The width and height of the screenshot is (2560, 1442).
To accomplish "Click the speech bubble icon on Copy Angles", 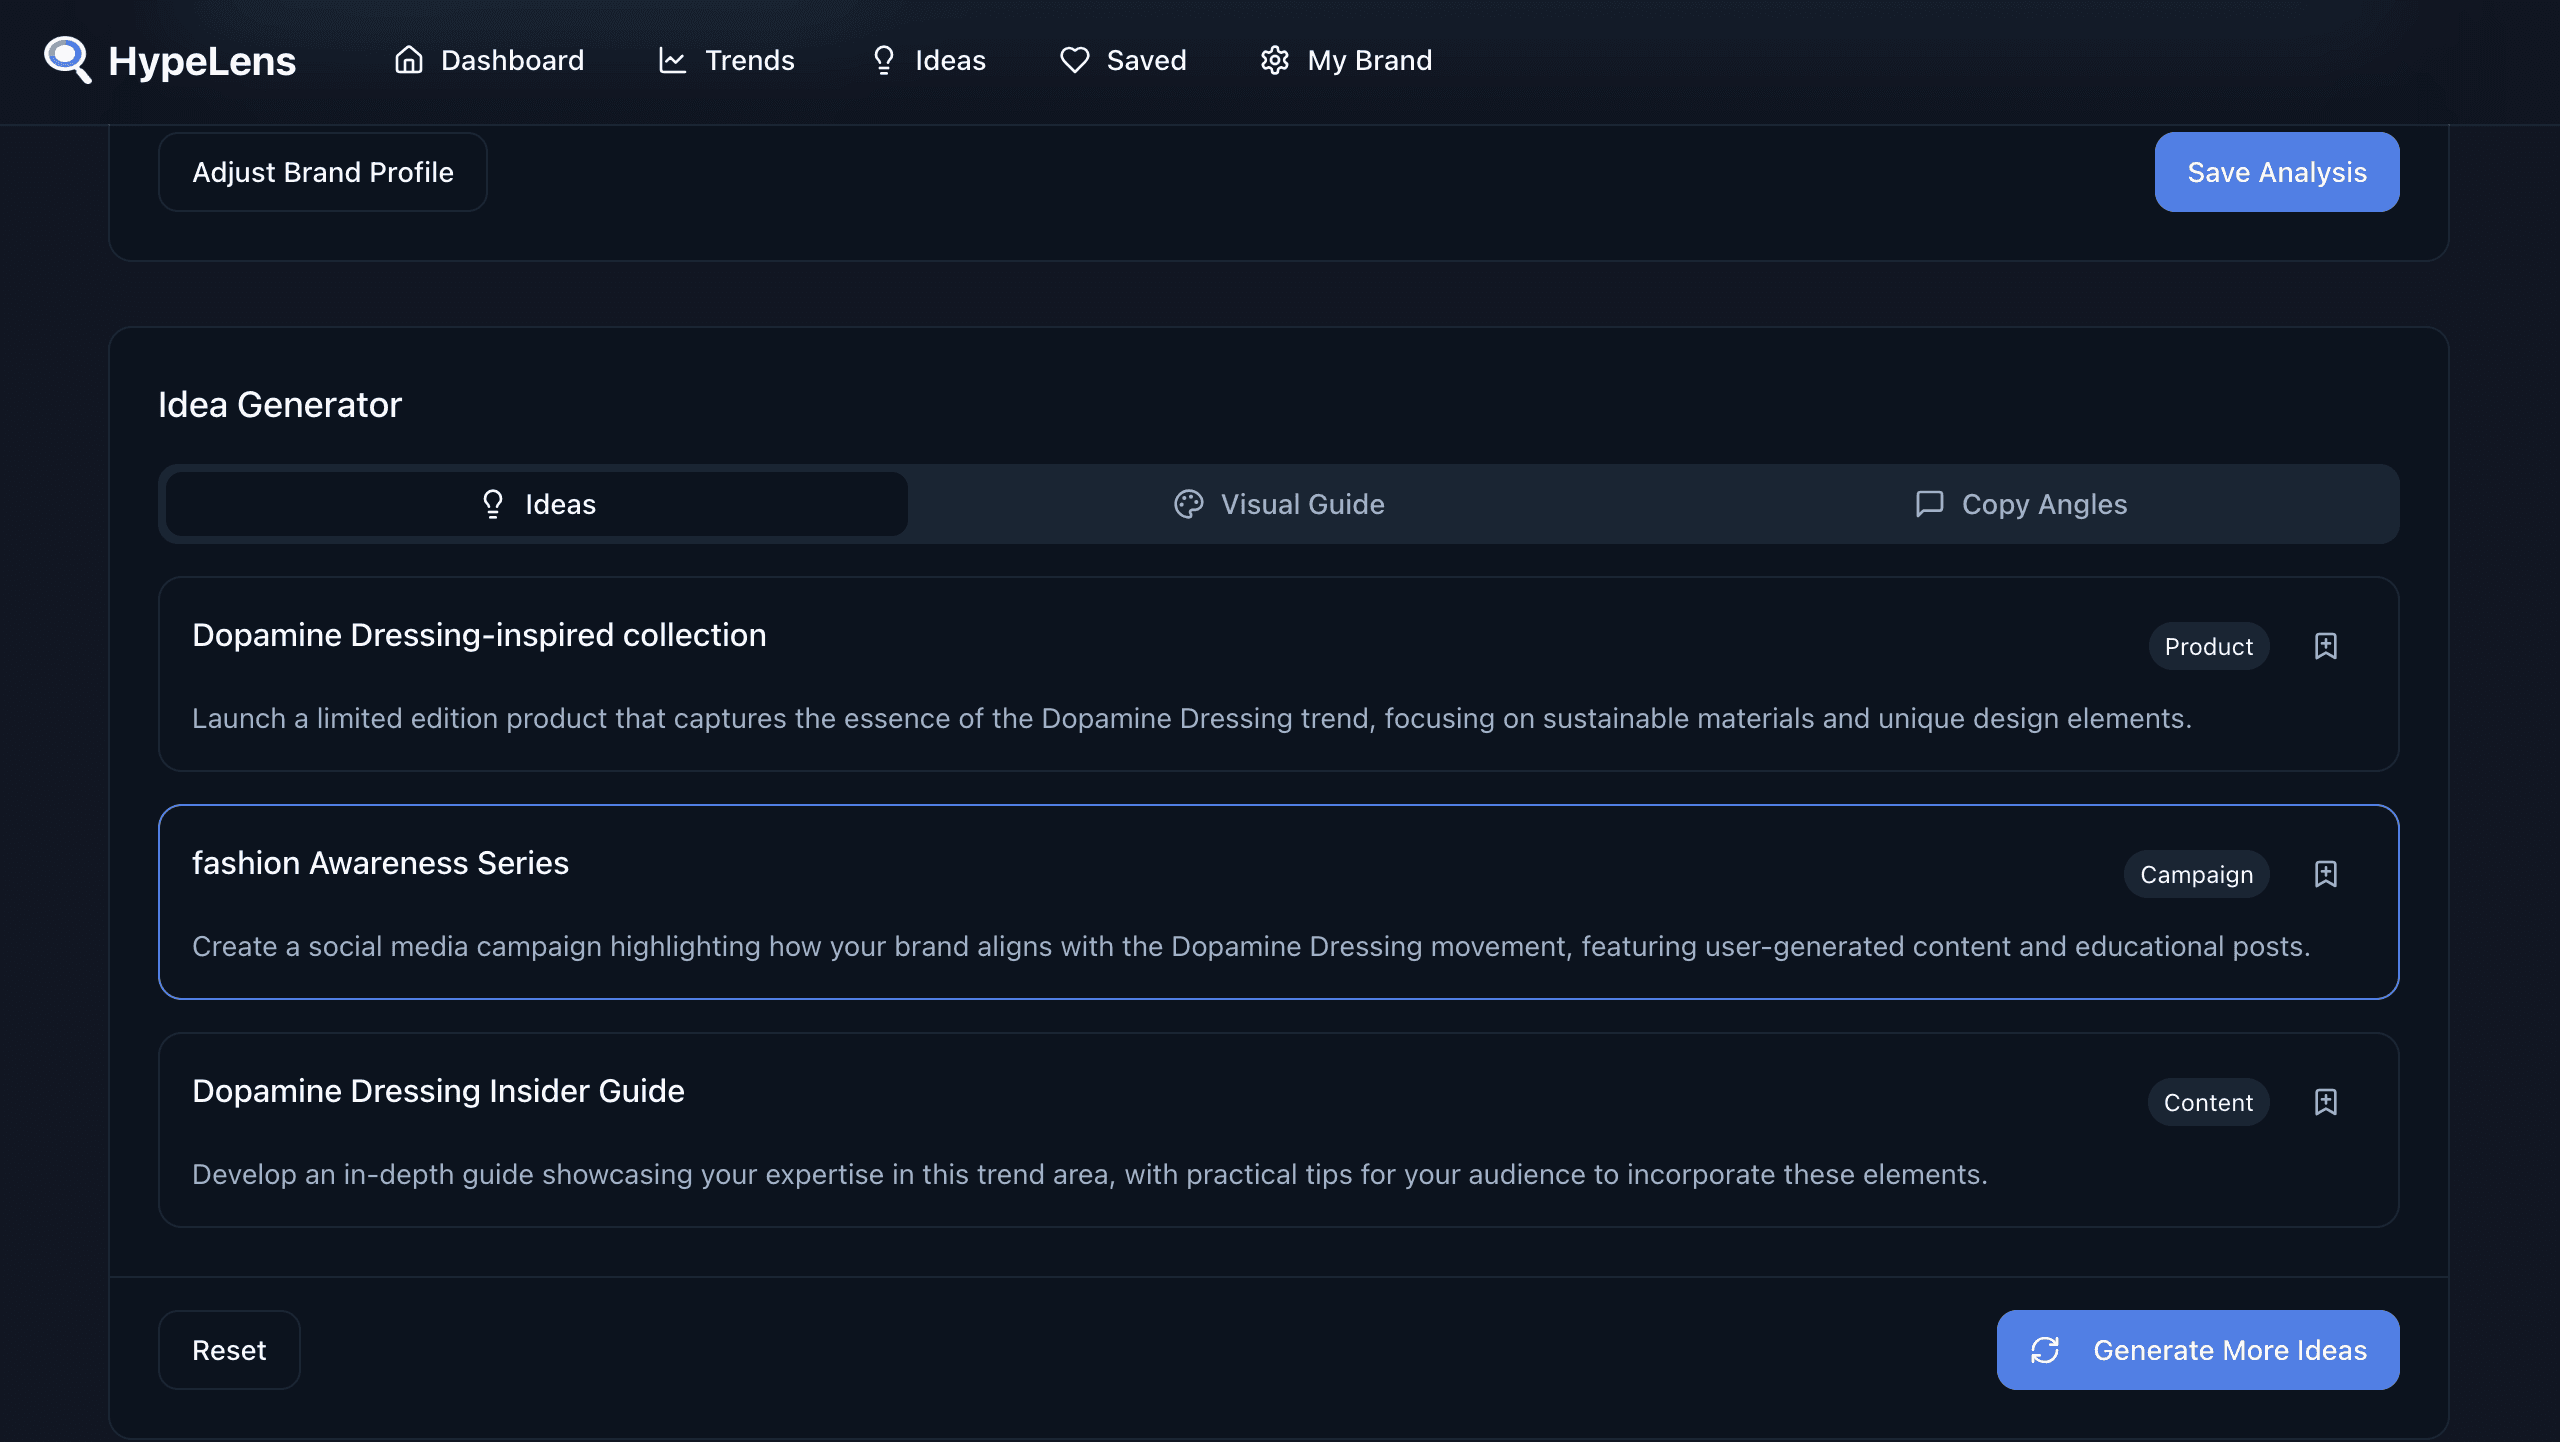I will point(1929,504).
